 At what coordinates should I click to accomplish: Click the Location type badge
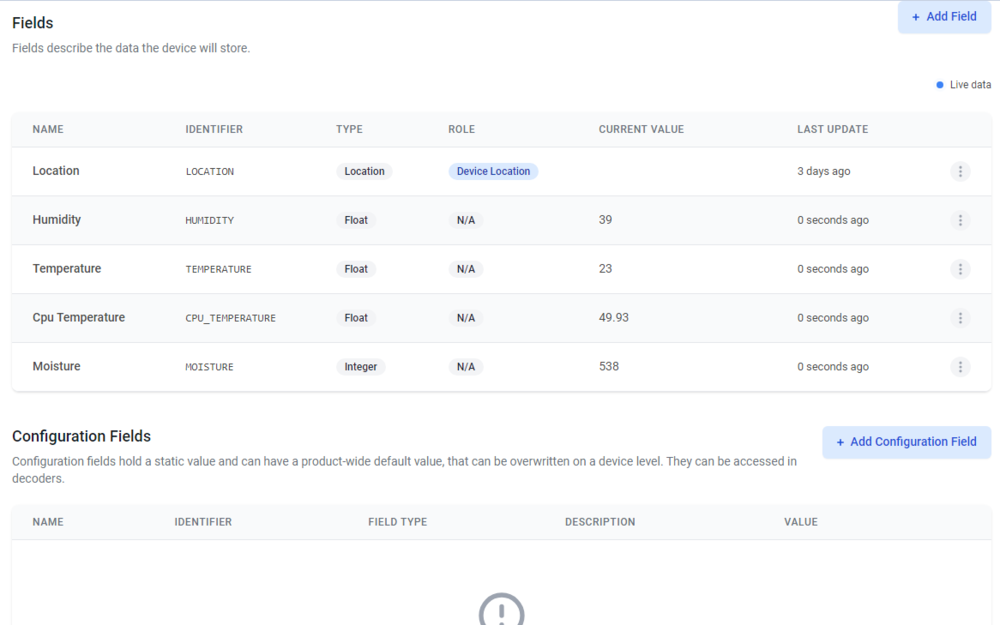(364, 171)
